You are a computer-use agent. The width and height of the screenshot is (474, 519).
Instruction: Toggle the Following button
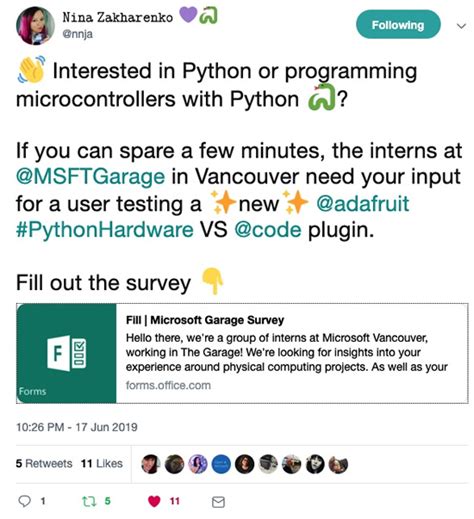[398, 25]
